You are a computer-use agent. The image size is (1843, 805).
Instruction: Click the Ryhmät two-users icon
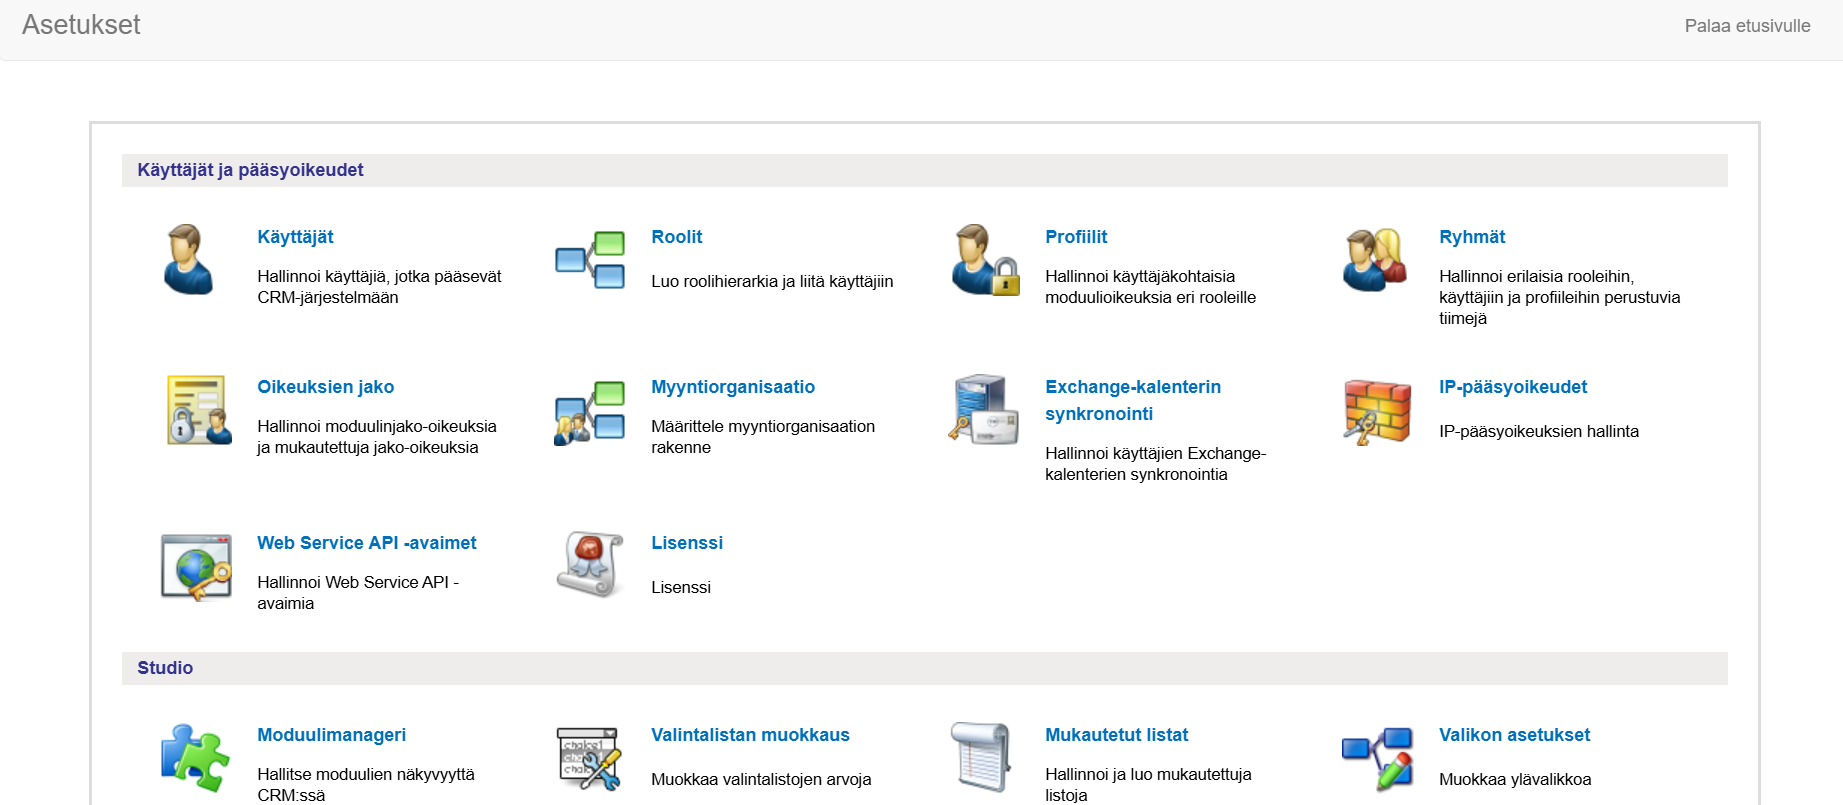[x=1375, y=260]
